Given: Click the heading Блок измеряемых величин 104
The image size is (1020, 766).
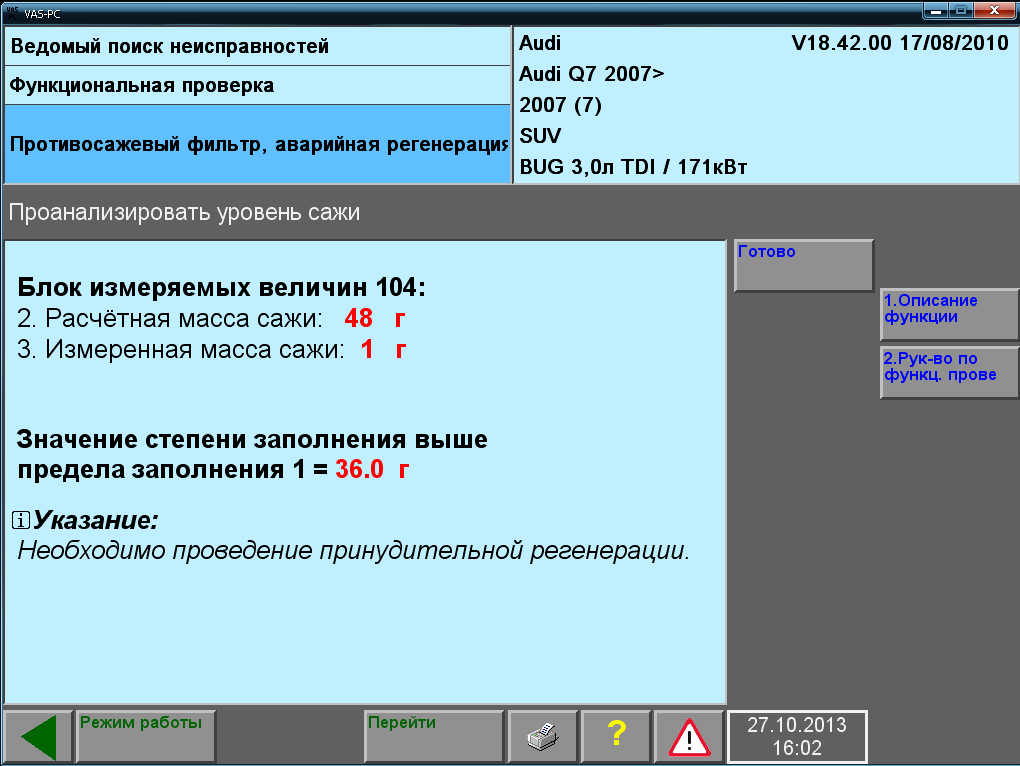Looking at the screenshot, I should pyautogui.click(x=221, y=287).
